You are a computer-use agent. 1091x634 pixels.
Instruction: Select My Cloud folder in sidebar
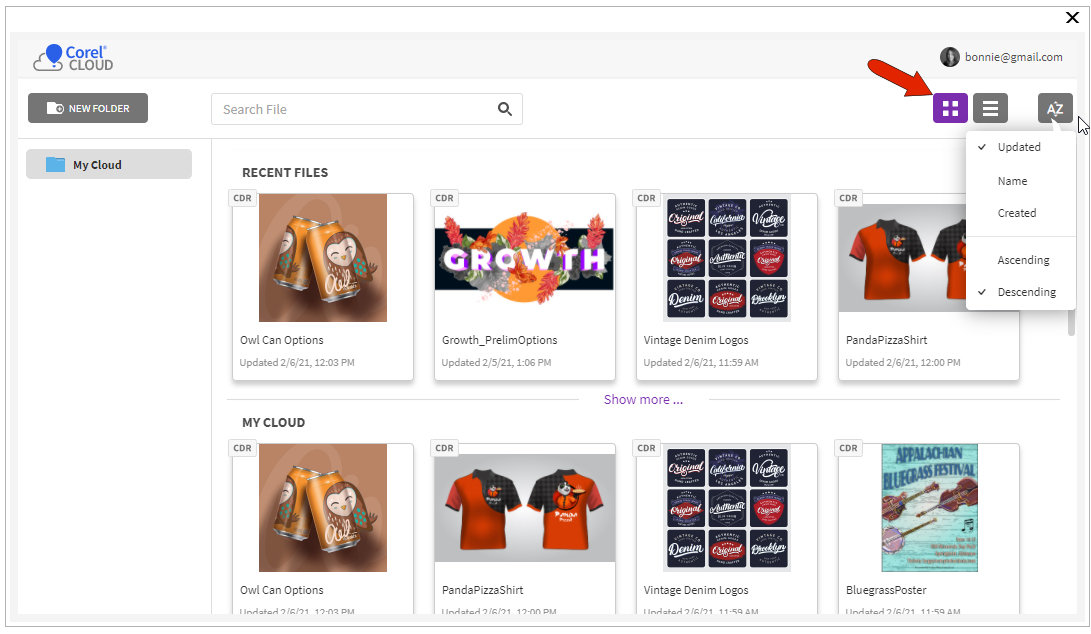(x=109, y=164)
